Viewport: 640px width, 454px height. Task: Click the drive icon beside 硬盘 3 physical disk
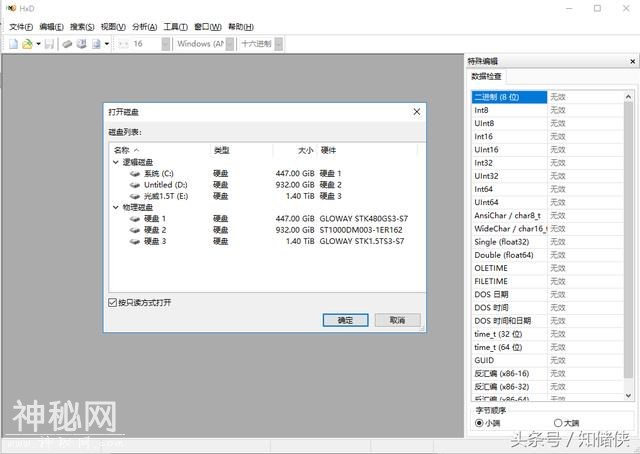(135, 241)
